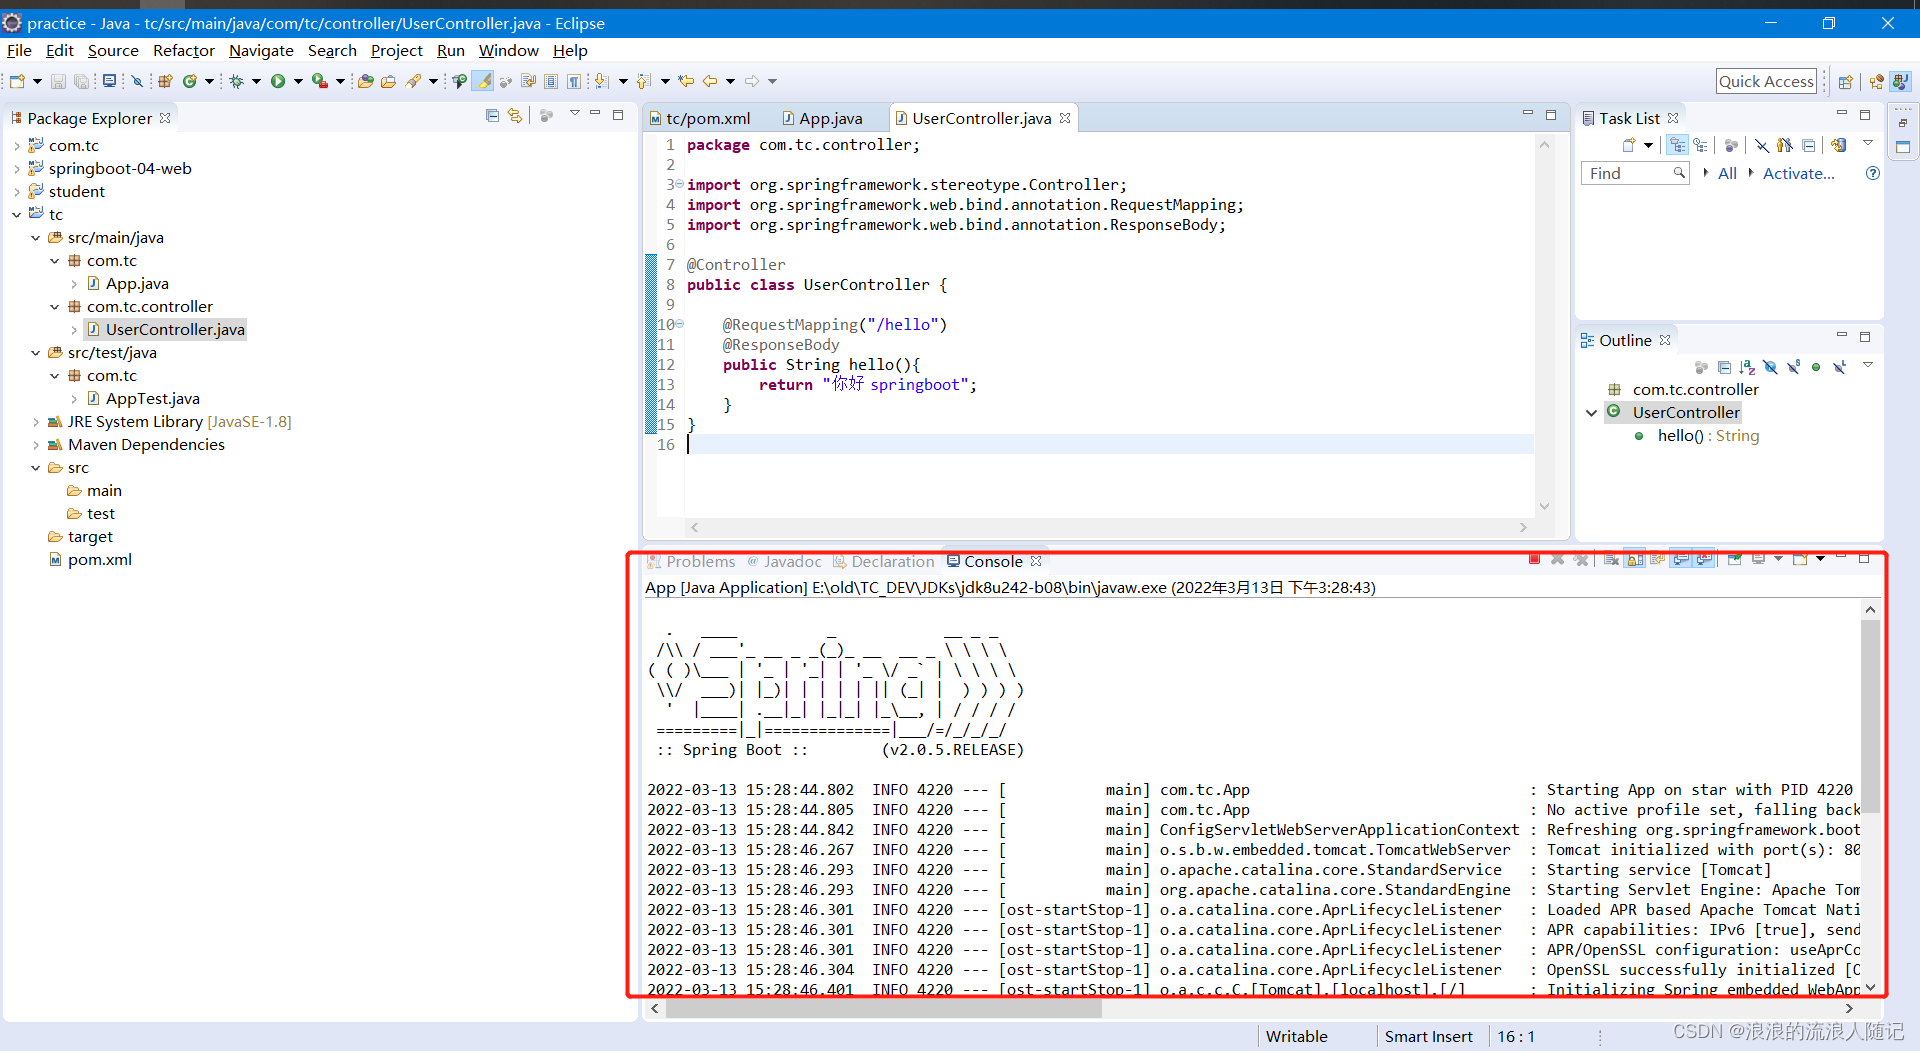Click Hide Fields icon in Outline view

pyautogui.click(x=1770, y=367)
